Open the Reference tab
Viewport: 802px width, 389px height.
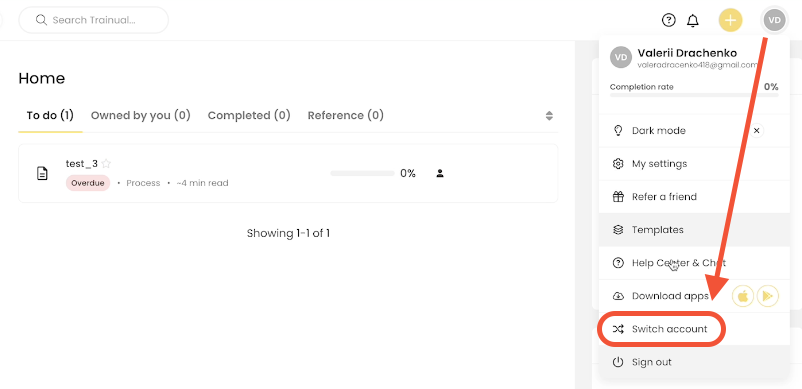(346, 116)
